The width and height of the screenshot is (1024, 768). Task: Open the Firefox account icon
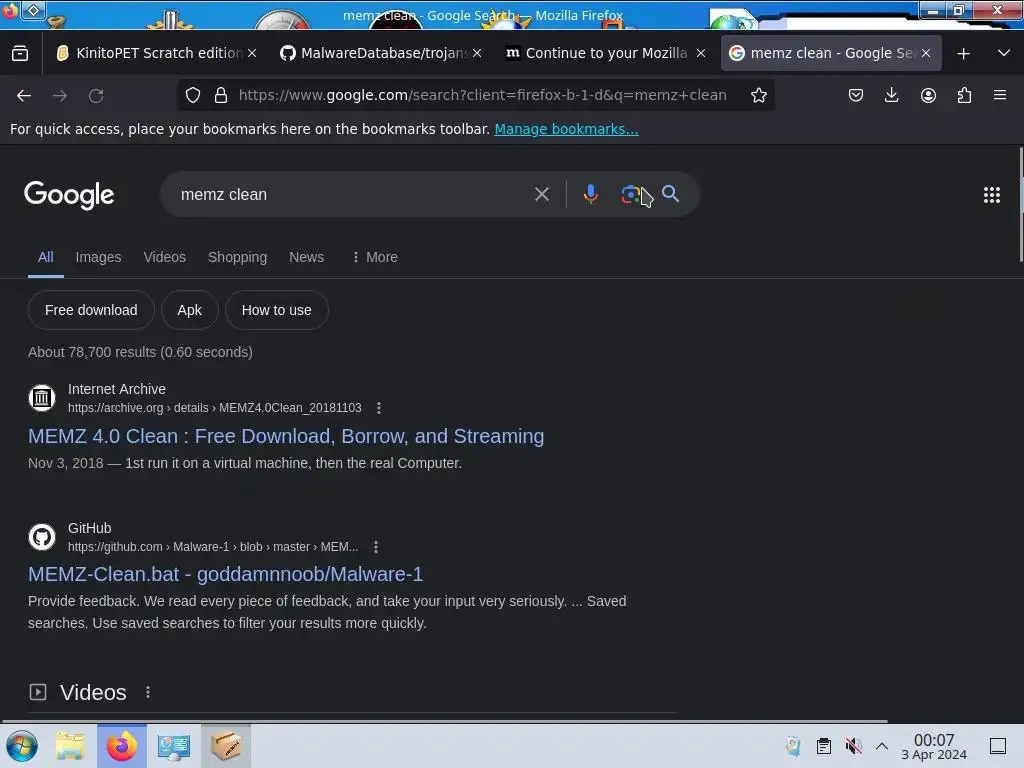(x=928, y=95)
